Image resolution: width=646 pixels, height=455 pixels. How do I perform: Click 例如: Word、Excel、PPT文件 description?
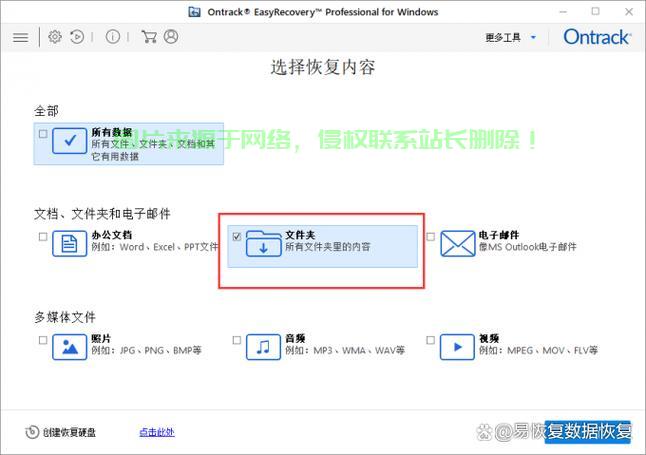click(154, 247)
